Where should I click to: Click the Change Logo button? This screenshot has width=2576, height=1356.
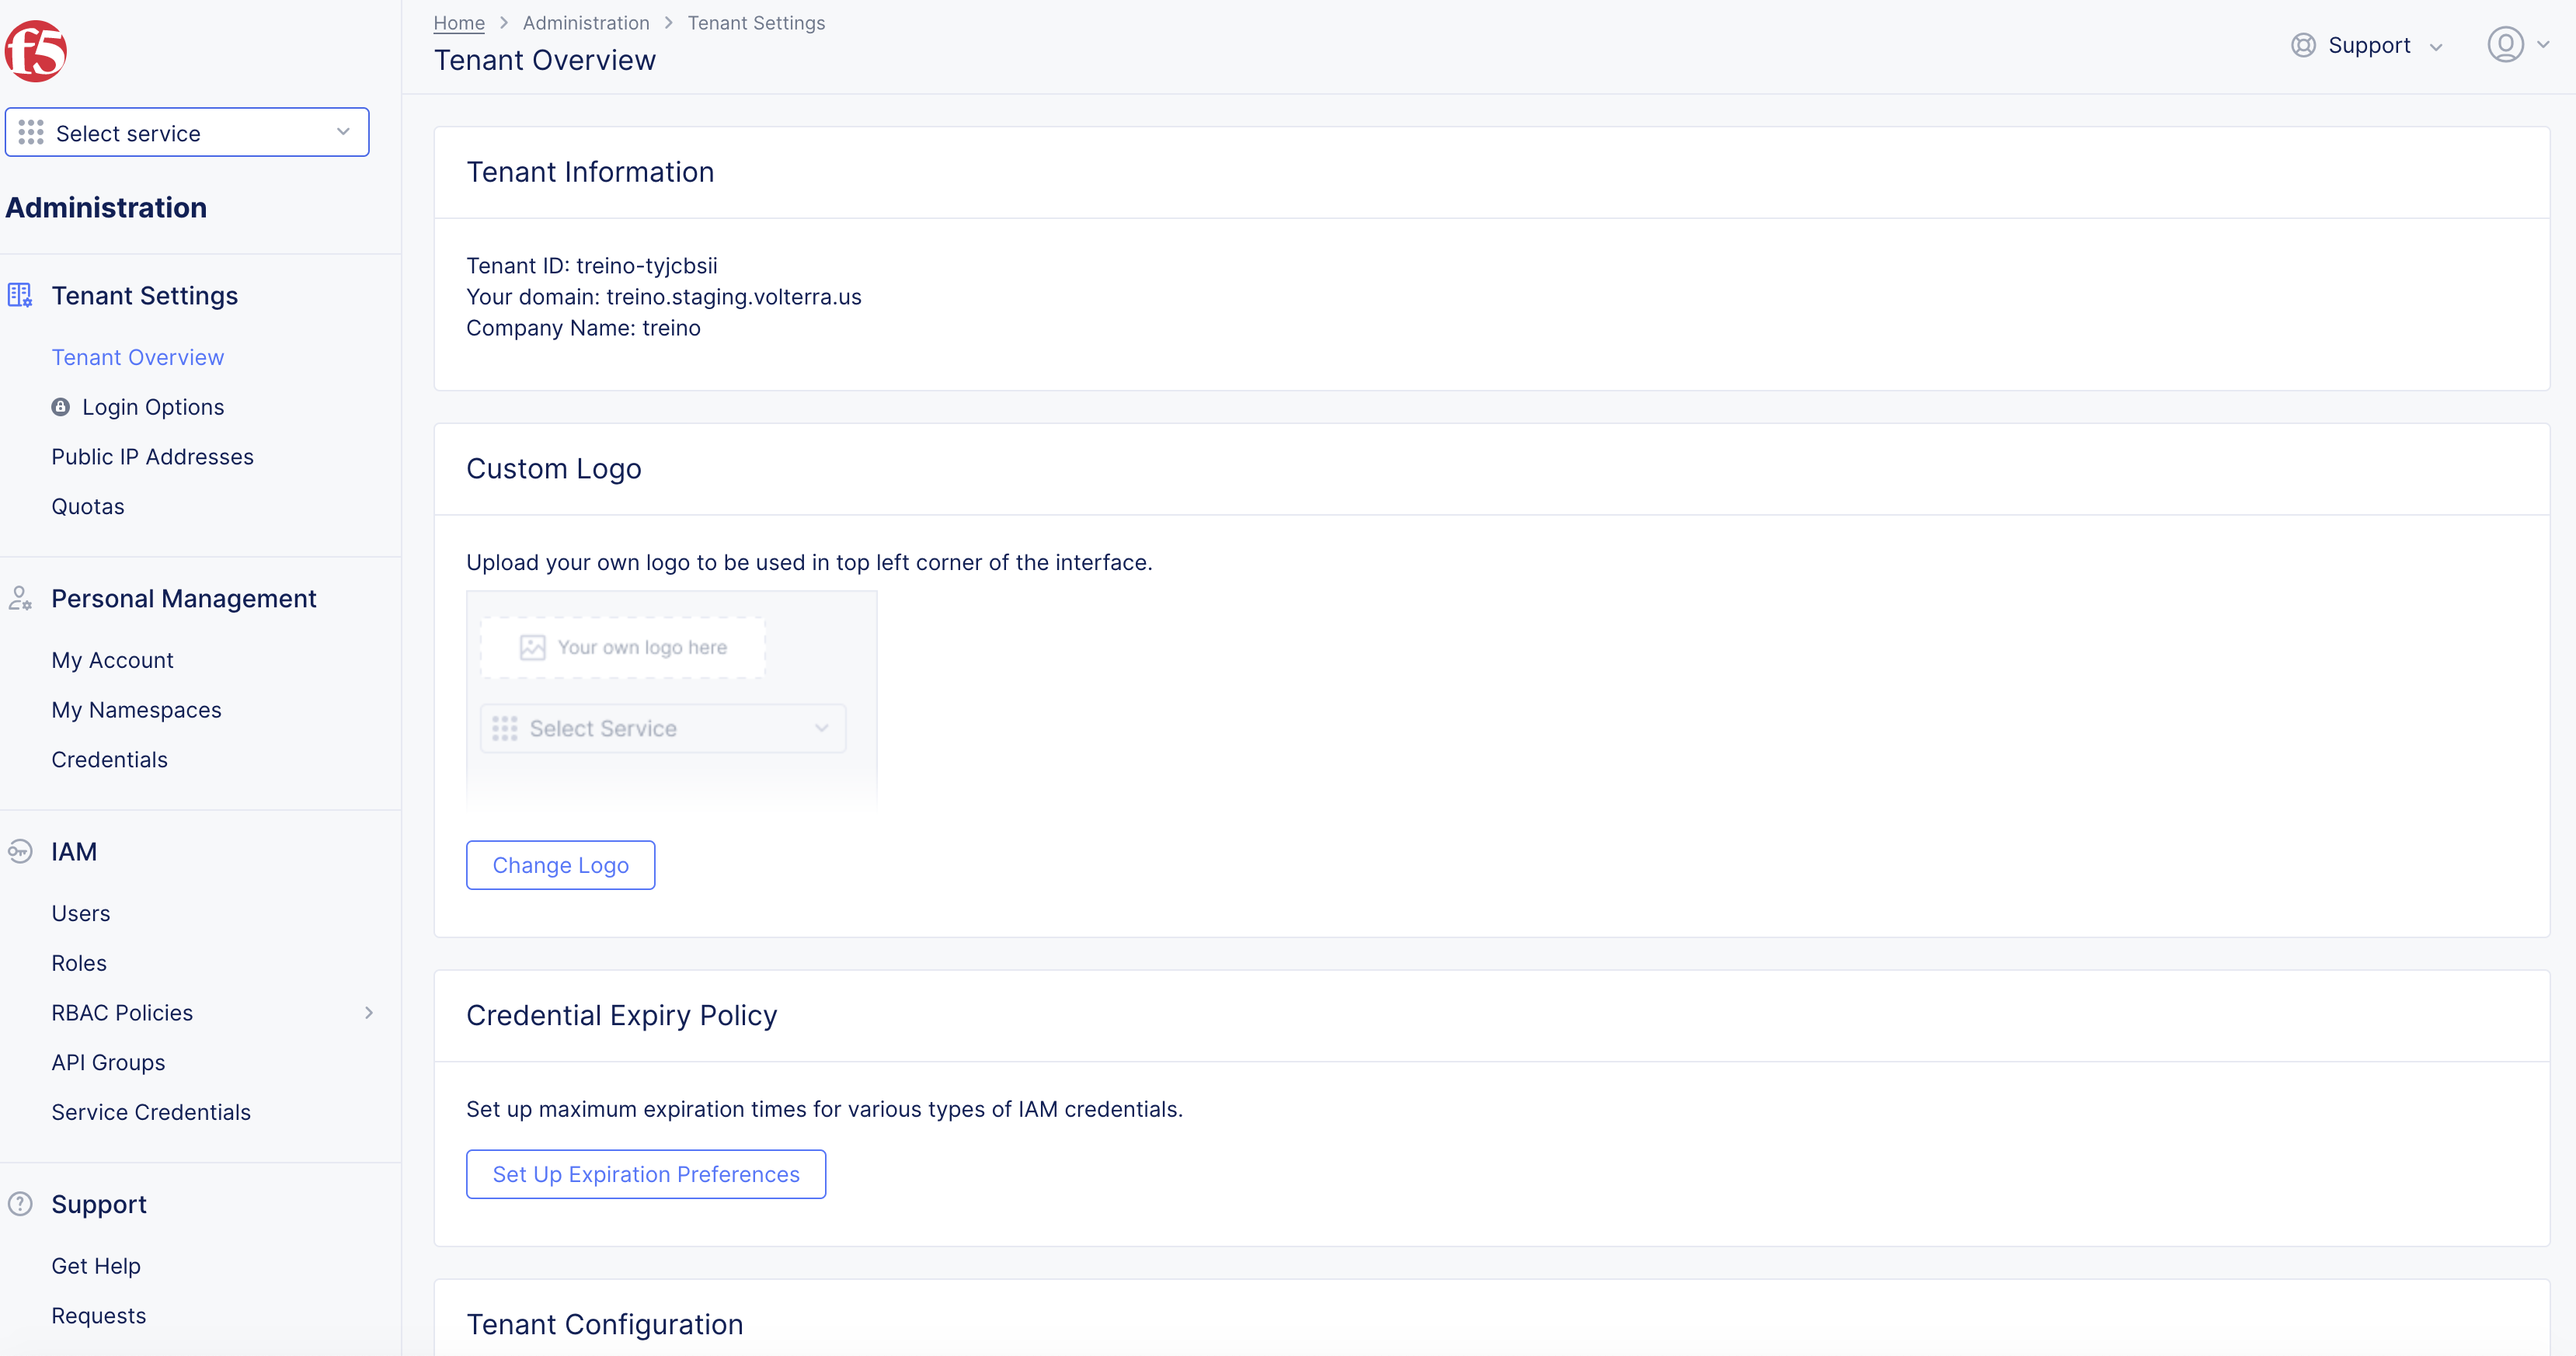coord(560,865)
